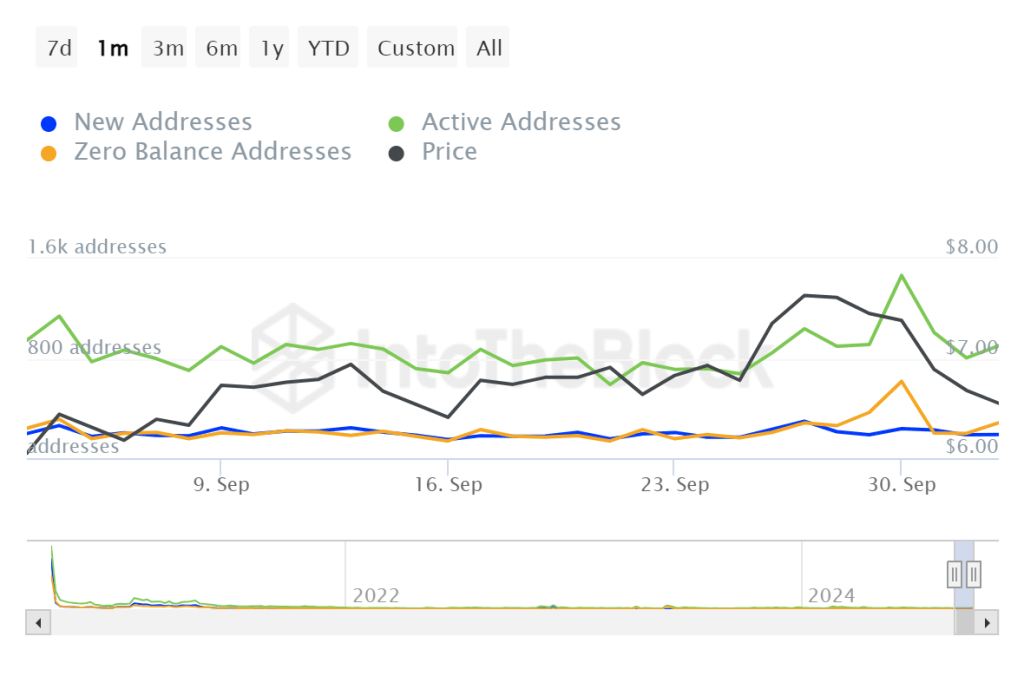
Task: Click the 16. Sep axis label
Action: pos(448,485)
